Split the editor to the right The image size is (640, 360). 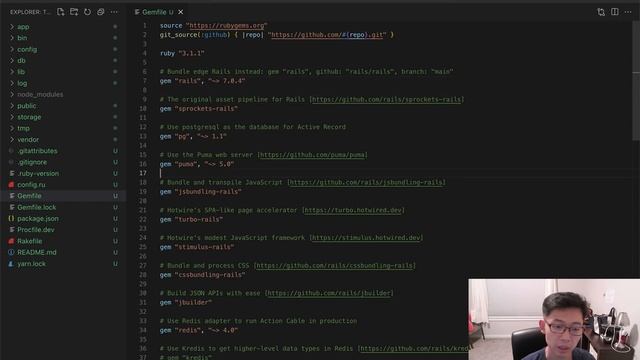tap(615, 12)
